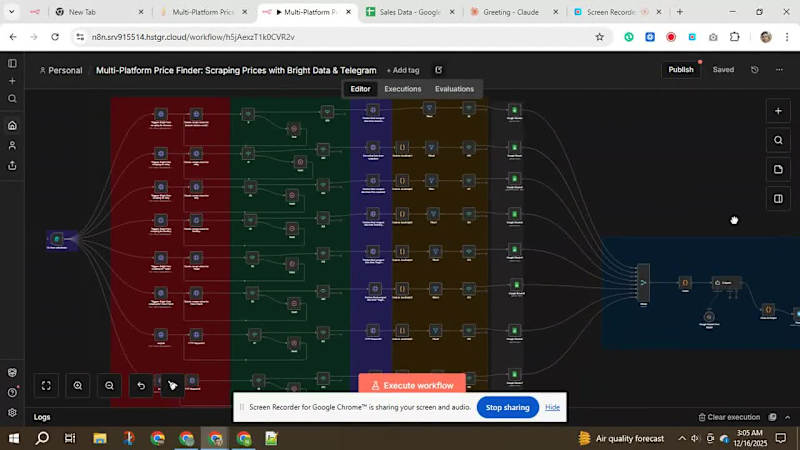Open the three-dot workflow options menu
Viewport: 800px width, 450px height.
pos(779,70)
